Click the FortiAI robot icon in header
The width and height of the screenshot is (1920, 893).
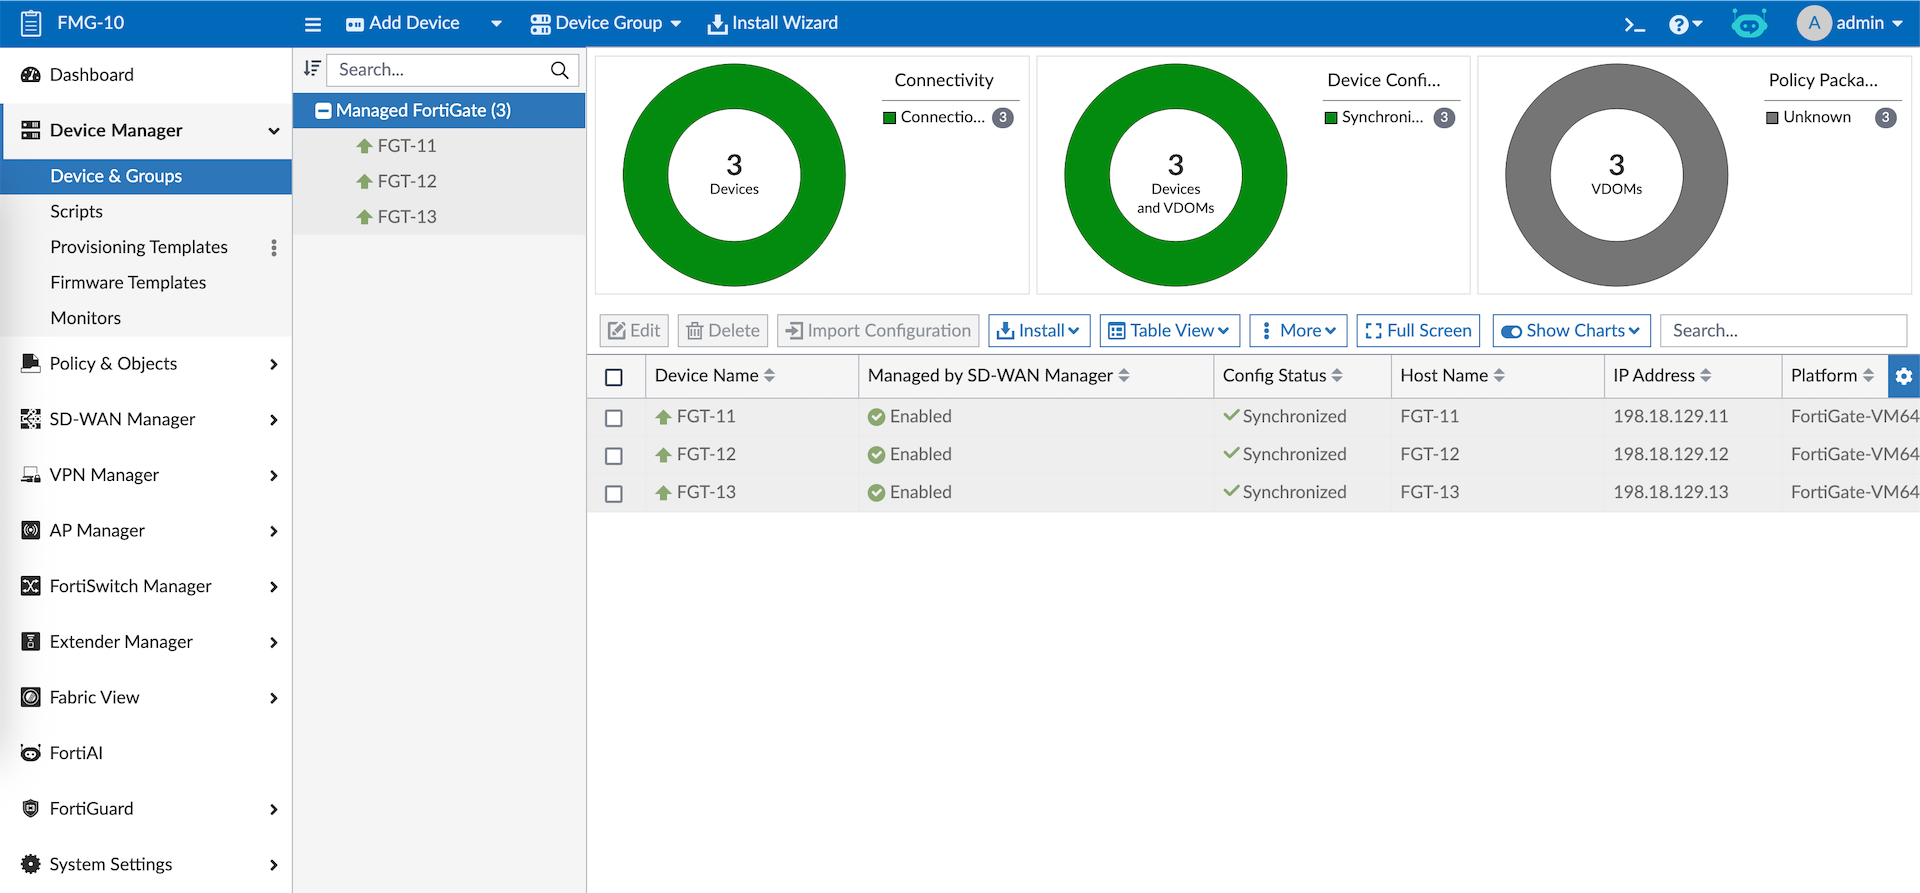(1749, 23)
